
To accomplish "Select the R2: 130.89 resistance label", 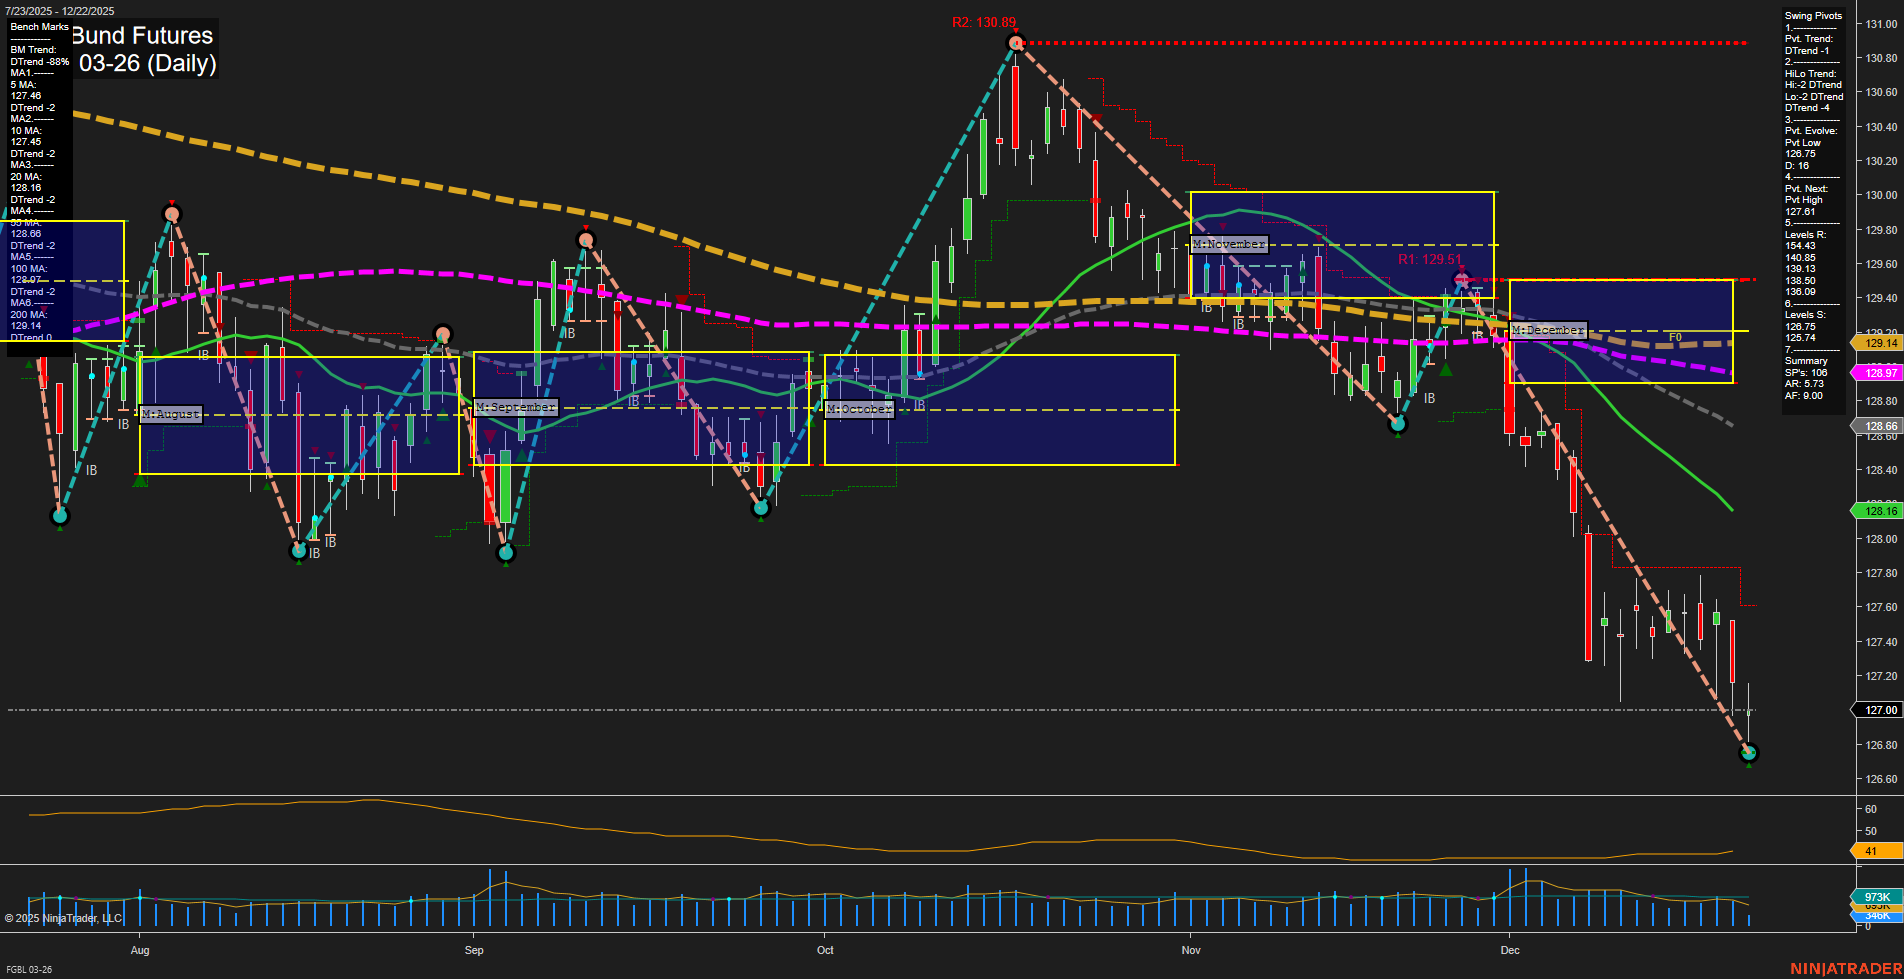I will click(x=983, y=19).
